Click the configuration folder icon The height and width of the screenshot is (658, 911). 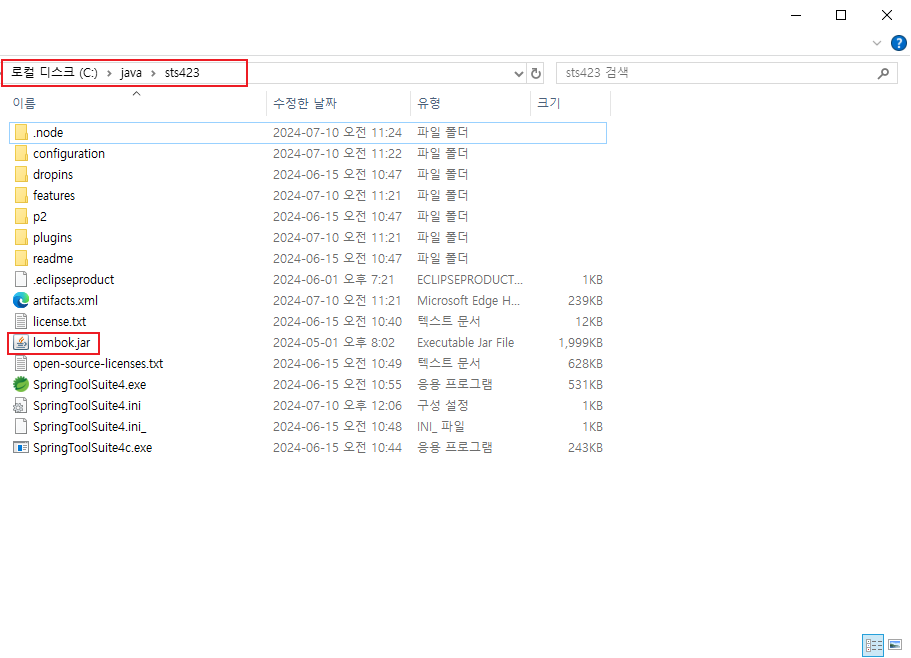(21, 153)
